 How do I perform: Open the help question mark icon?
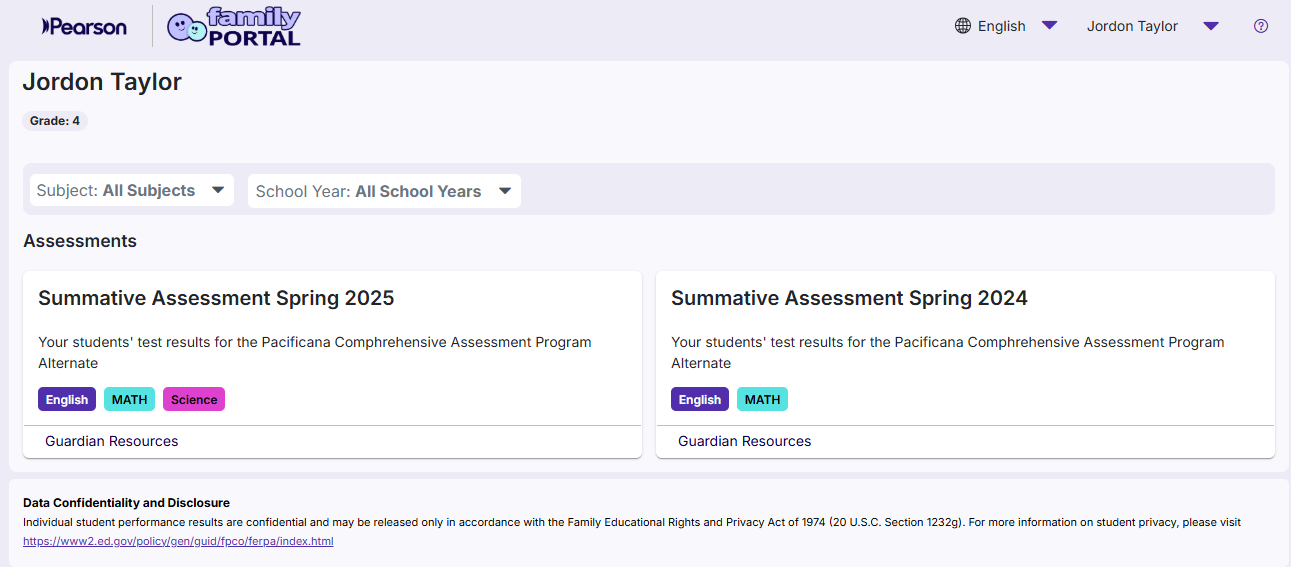pos(1260,26)
